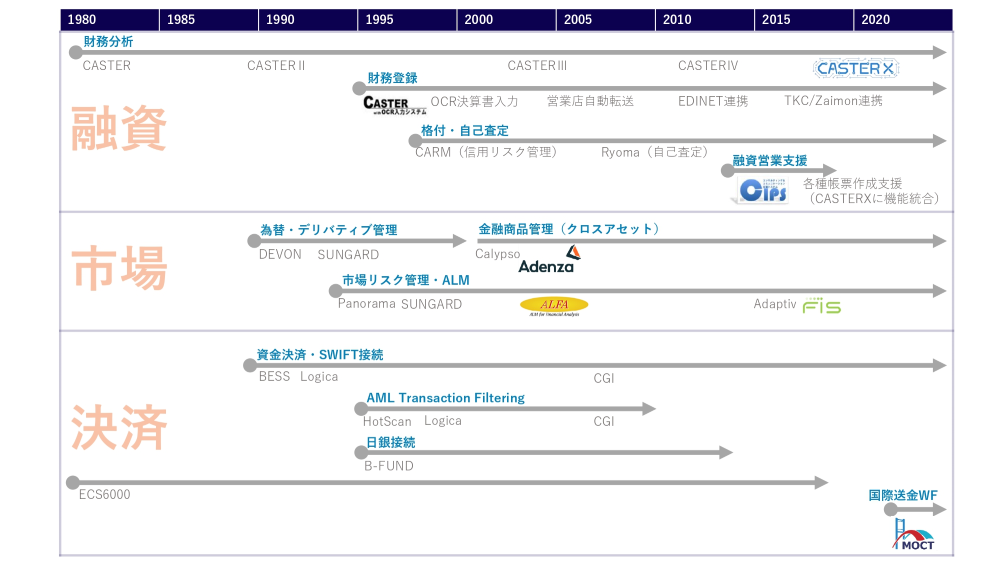Viewport: 1000px width, 563px height.
Task: Click the 資金決済・SWIFT接続 label
Action: (320, 355)
